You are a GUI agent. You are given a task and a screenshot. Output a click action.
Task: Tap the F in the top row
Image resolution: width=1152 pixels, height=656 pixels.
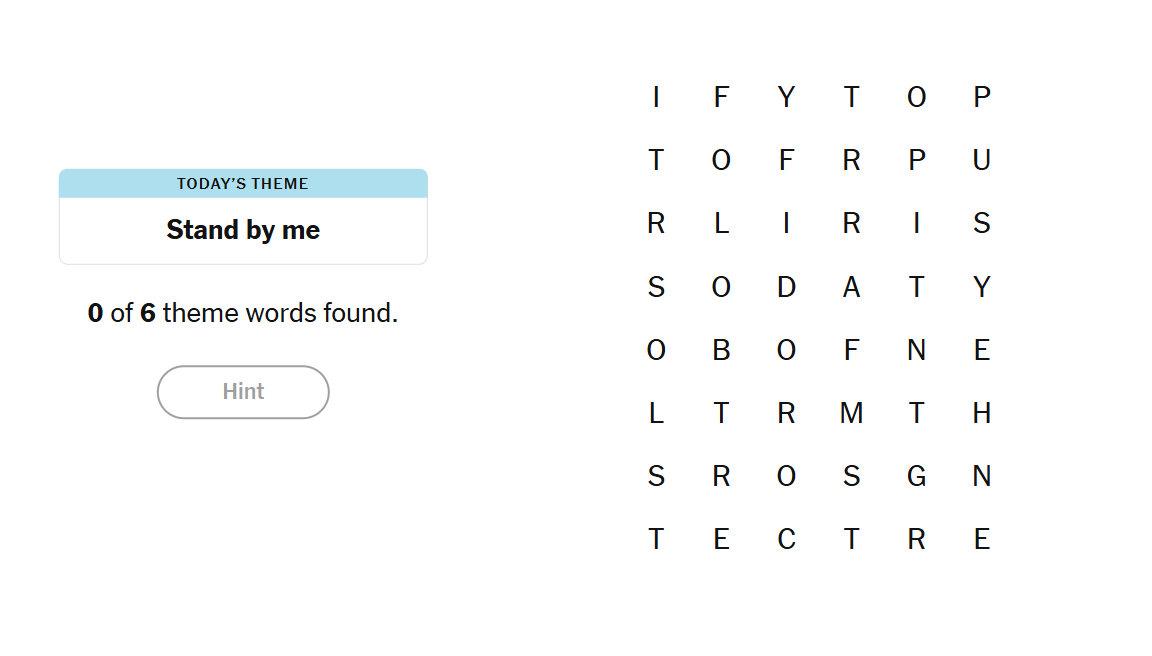click(x=721, y=97)
